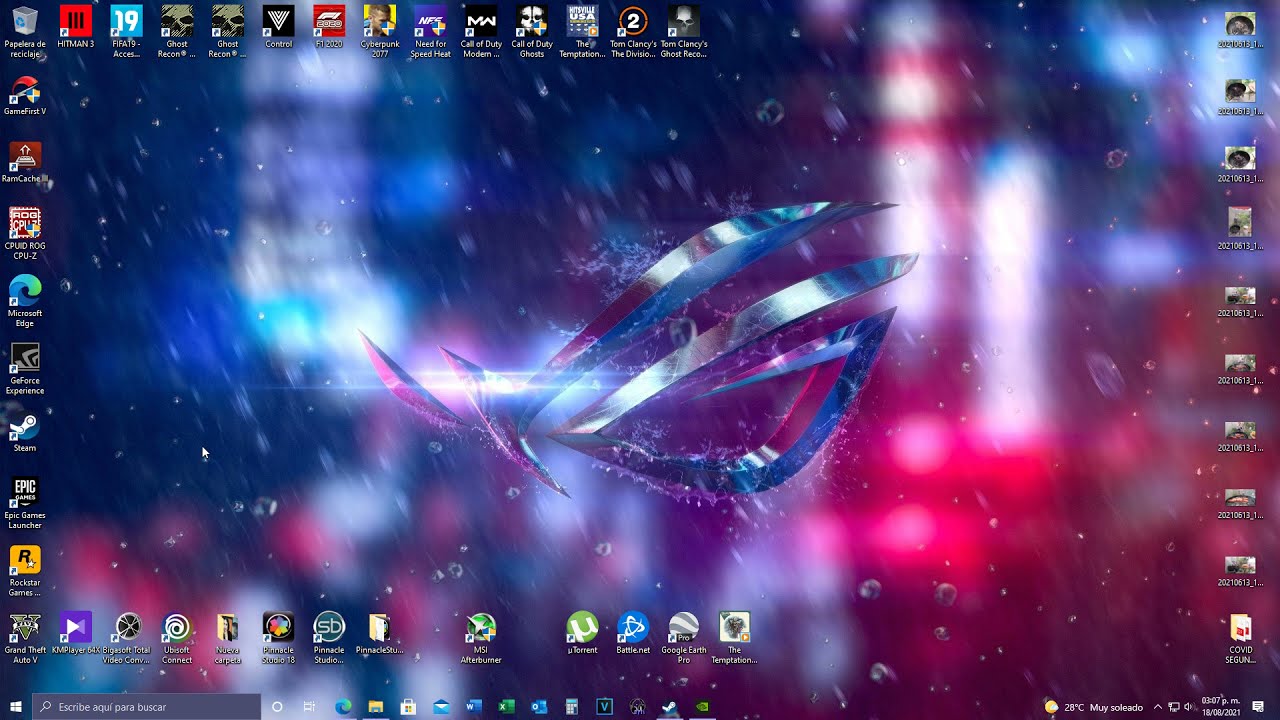This screenshot has height=720, width=1280.
Task: Open the Mail app from the taskbar
Action: point(441,707)
